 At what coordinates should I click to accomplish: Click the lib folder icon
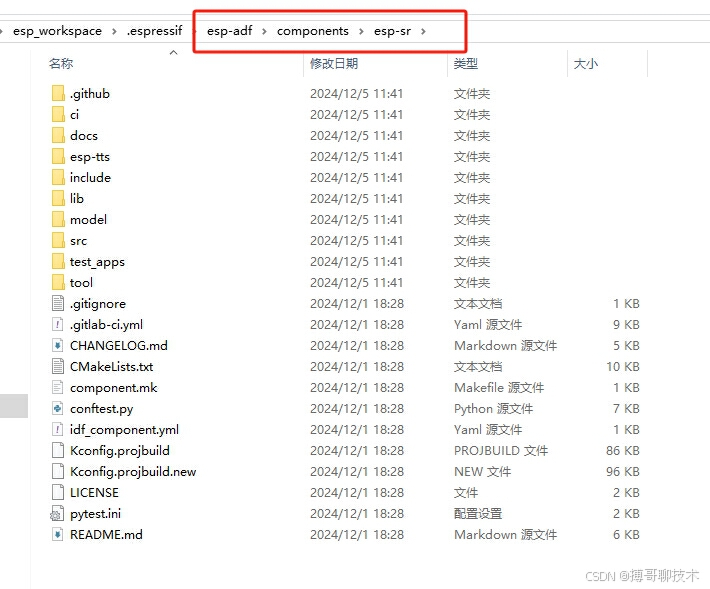click(58, 198)
